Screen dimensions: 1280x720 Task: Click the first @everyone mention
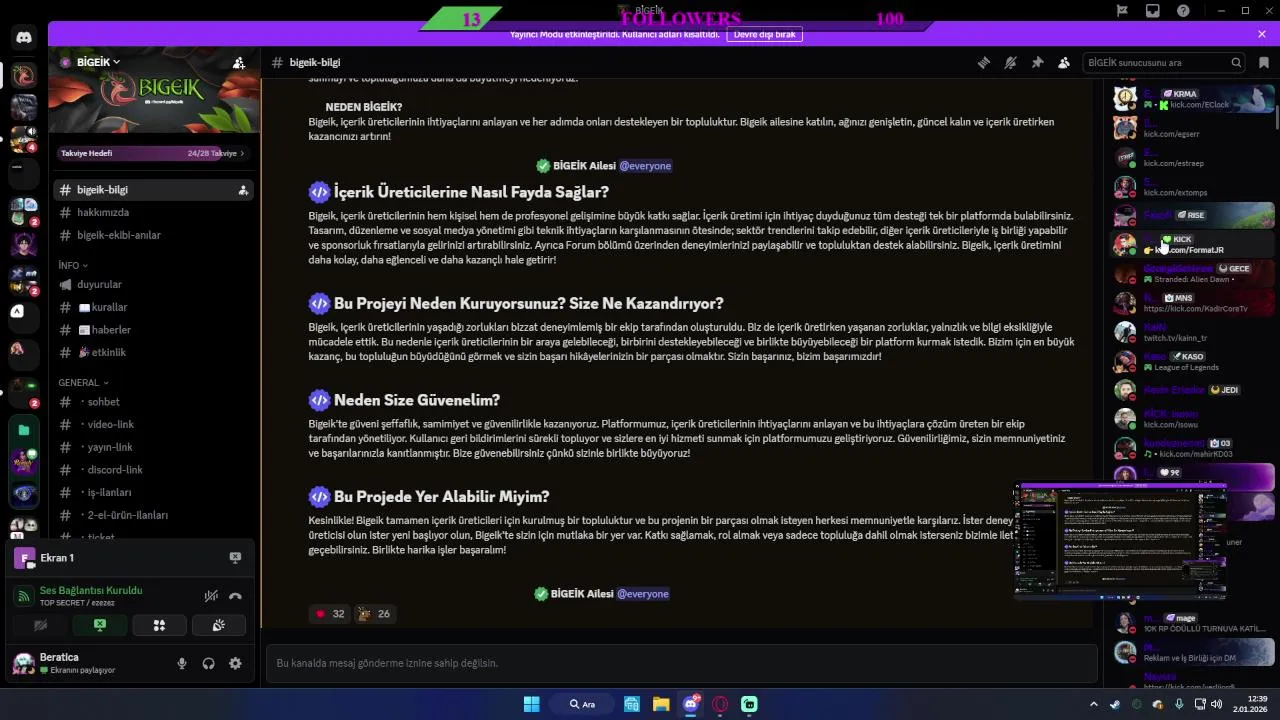point(645,166)
